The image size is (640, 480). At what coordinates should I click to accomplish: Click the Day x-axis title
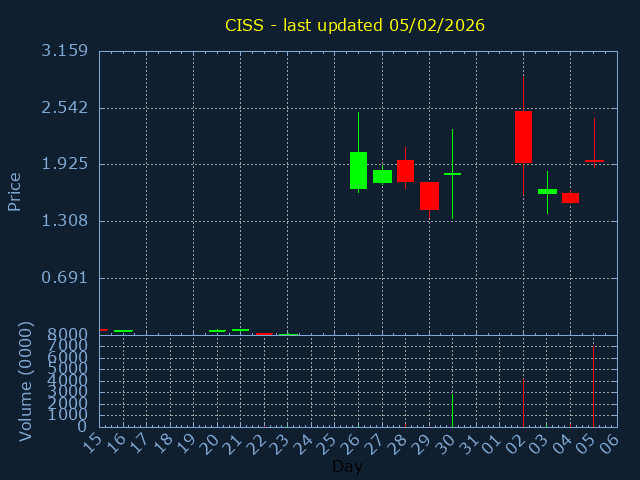pyautogui.click(x=347, y=467)
